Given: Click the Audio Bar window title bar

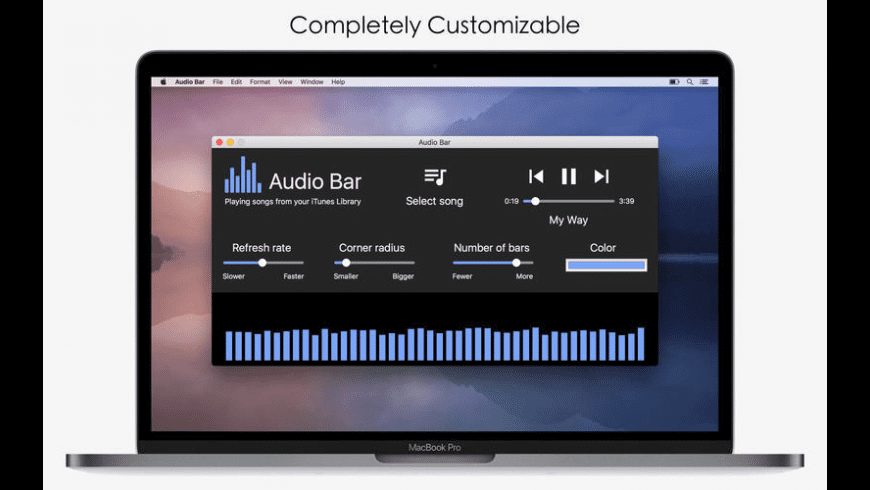Looking at the screenshot, I should 435,142.
